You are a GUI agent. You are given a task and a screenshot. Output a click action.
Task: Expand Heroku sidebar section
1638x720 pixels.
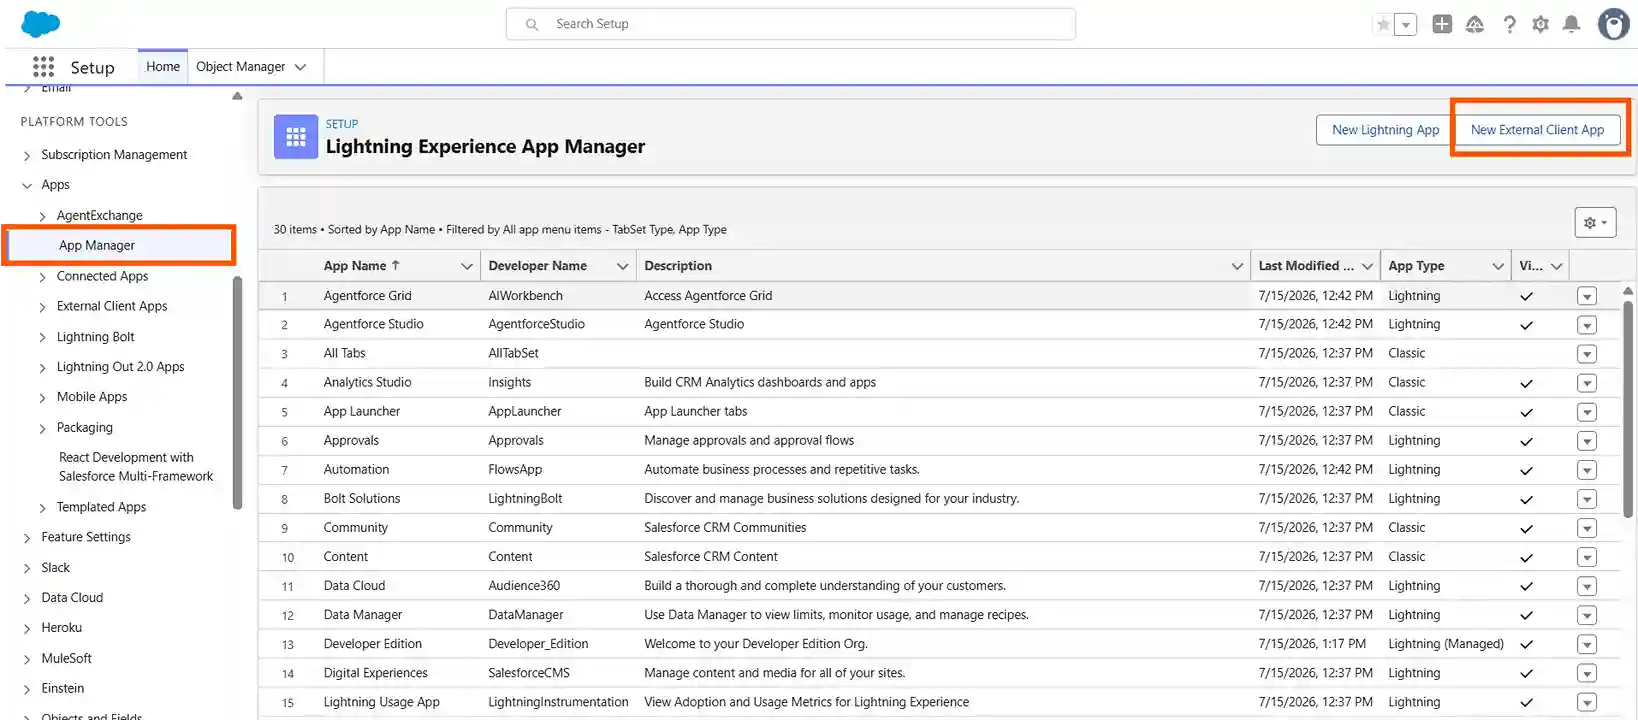27,629
